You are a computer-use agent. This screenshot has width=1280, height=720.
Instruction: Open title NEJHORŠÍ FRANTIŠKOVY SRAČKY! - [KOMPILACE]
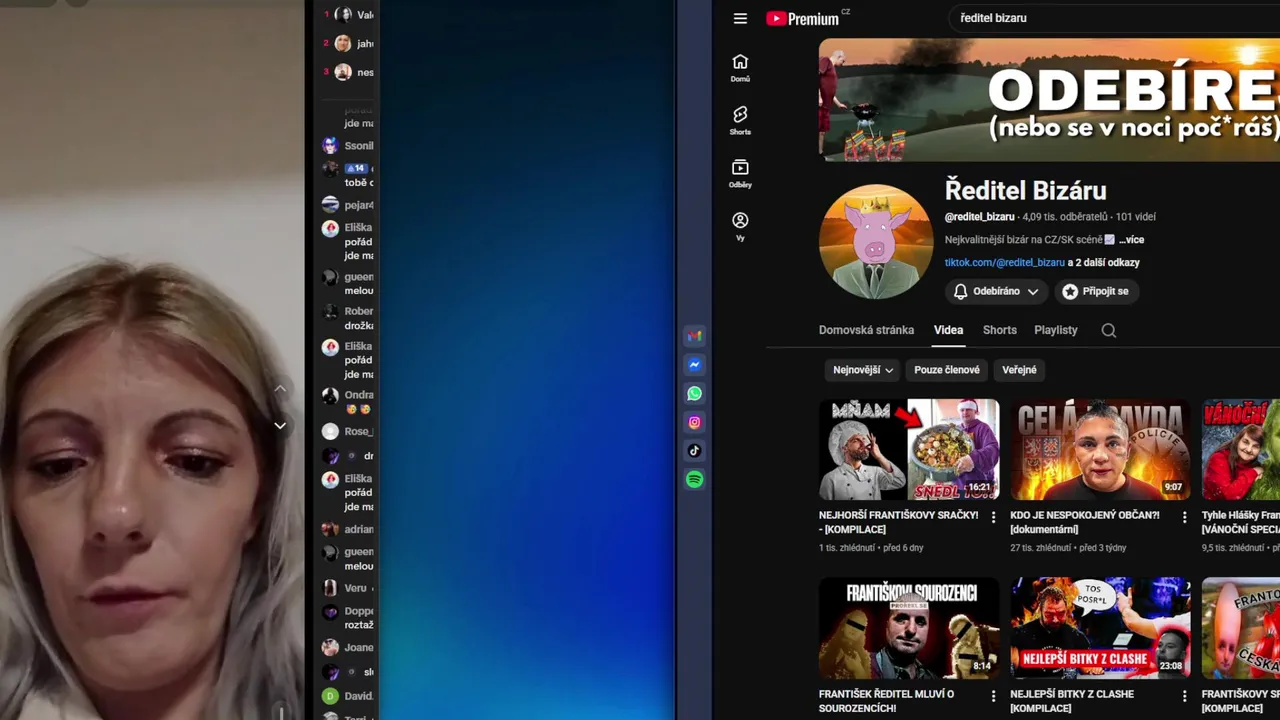coord(899,522)
